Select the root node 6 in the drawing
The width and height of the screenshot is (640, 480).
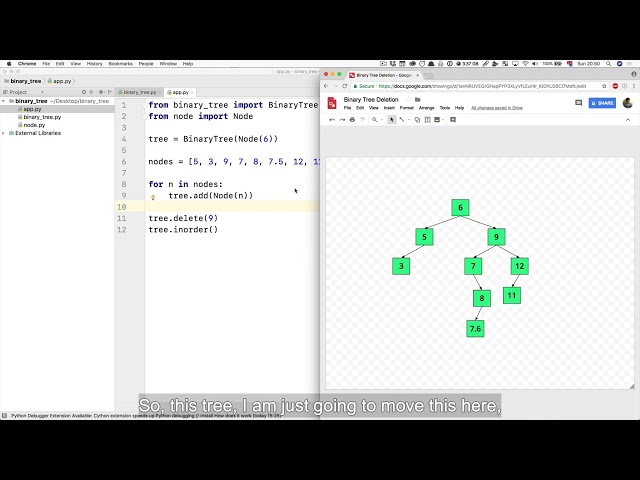click(460, 208)
